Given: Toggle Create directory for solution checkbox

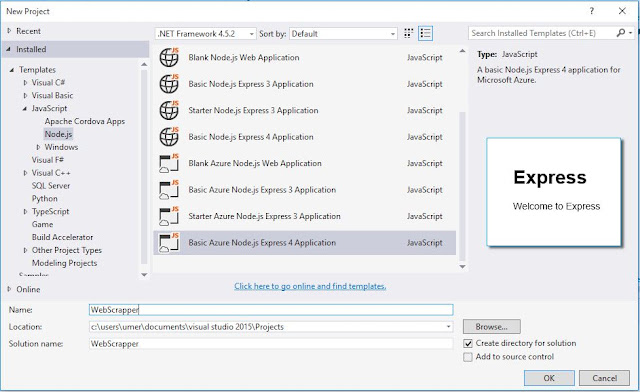Looking at the screenshot, I should [468, 343].
